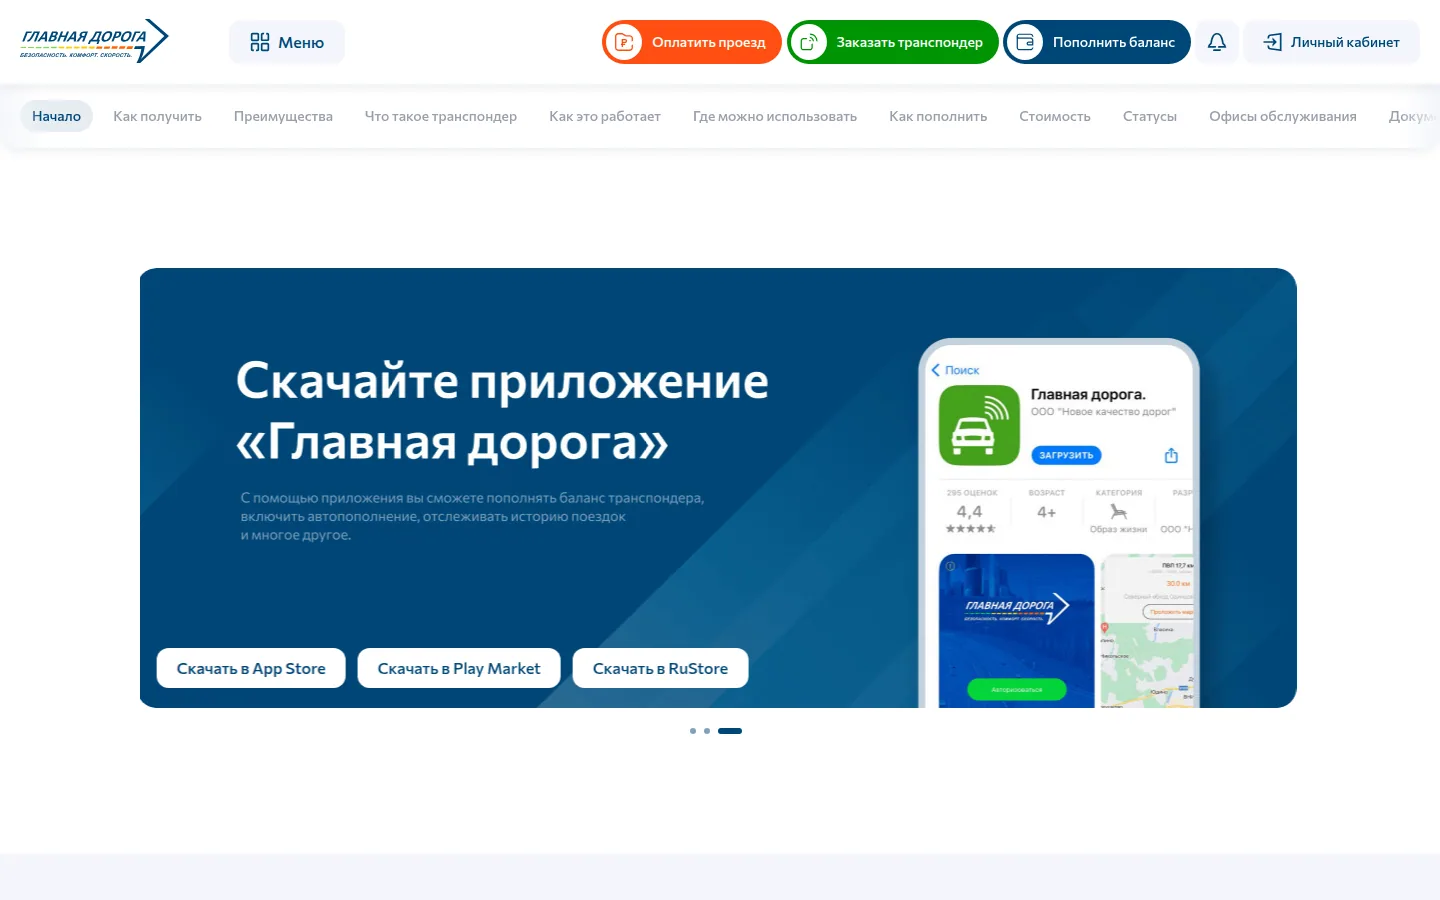Viewport: 1440px width, 900px height.
Task: Click the wallet icon on Пополнить баланс
Action: (x=1025, y=42)
